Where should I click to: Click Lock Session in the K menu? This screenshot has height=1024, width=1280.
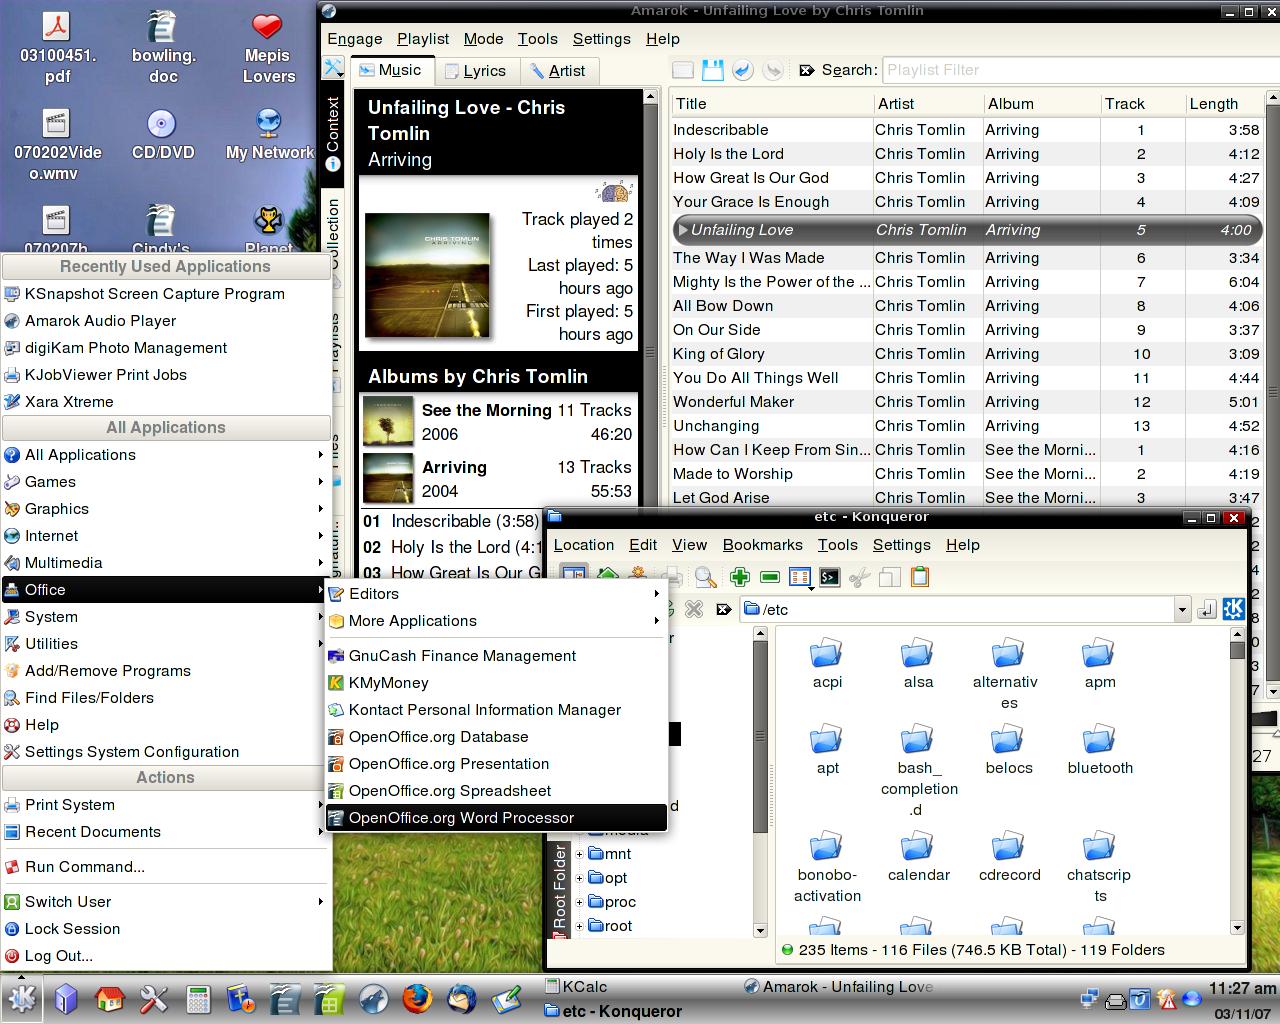pyautogui.click(x=166, y=928)
